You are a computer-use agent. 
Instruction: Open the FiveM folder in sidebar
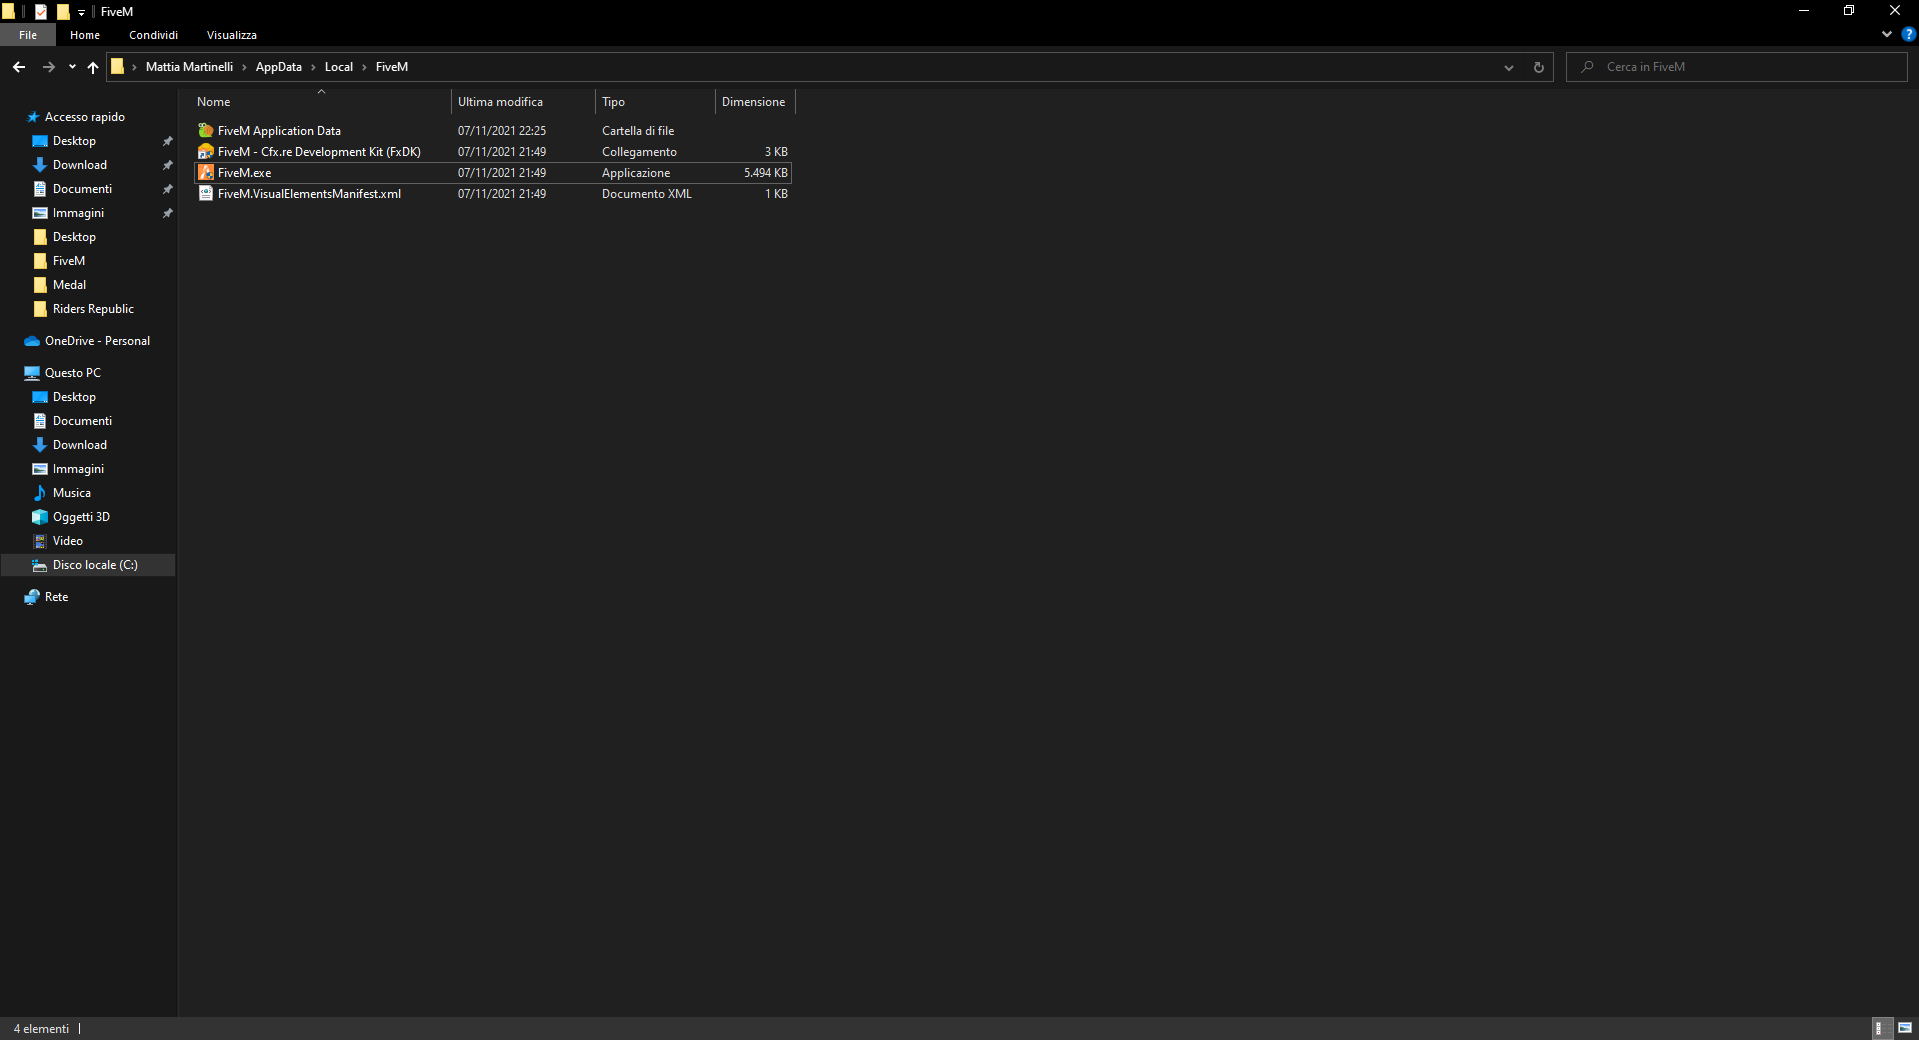[69, 261]
